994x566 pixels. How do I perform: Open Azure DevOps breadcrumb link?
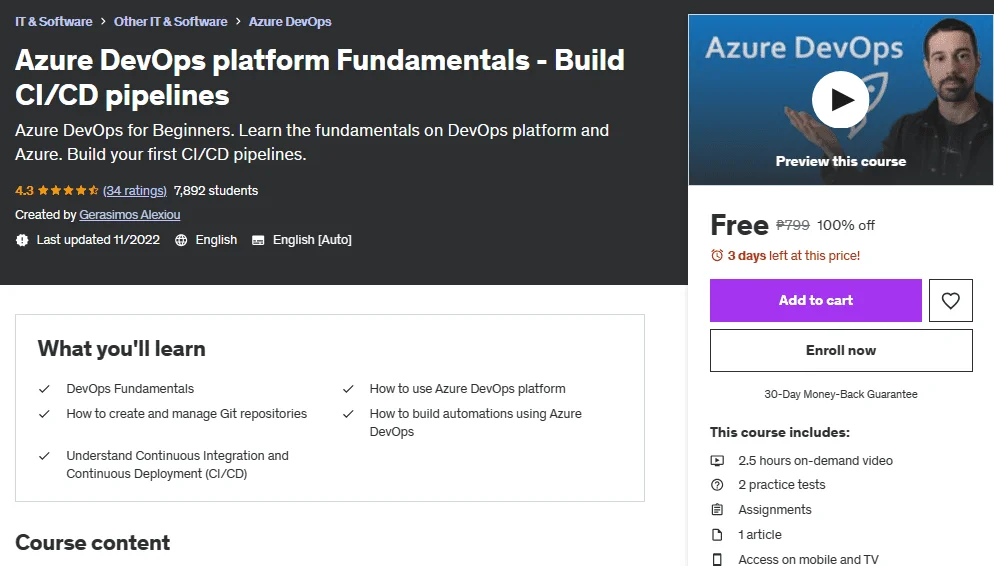coord(290,22)
